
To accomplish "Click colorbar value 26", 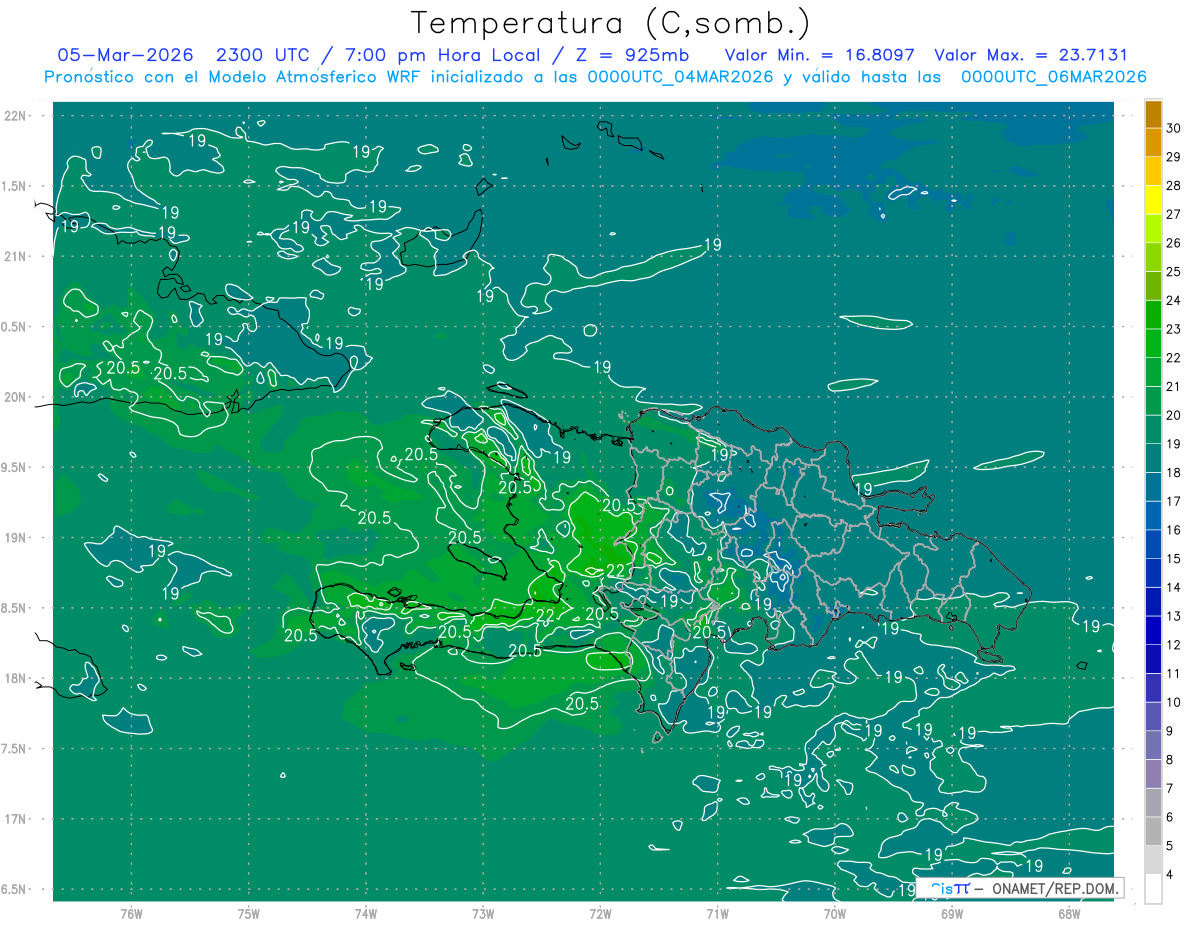I will click(1174, 243).
